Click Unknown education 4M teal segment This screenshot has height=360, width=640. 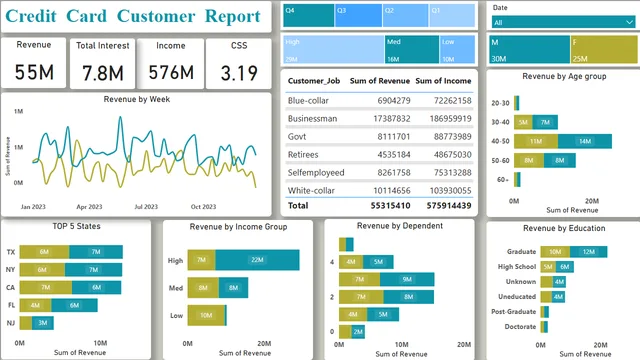click(559, 282)
